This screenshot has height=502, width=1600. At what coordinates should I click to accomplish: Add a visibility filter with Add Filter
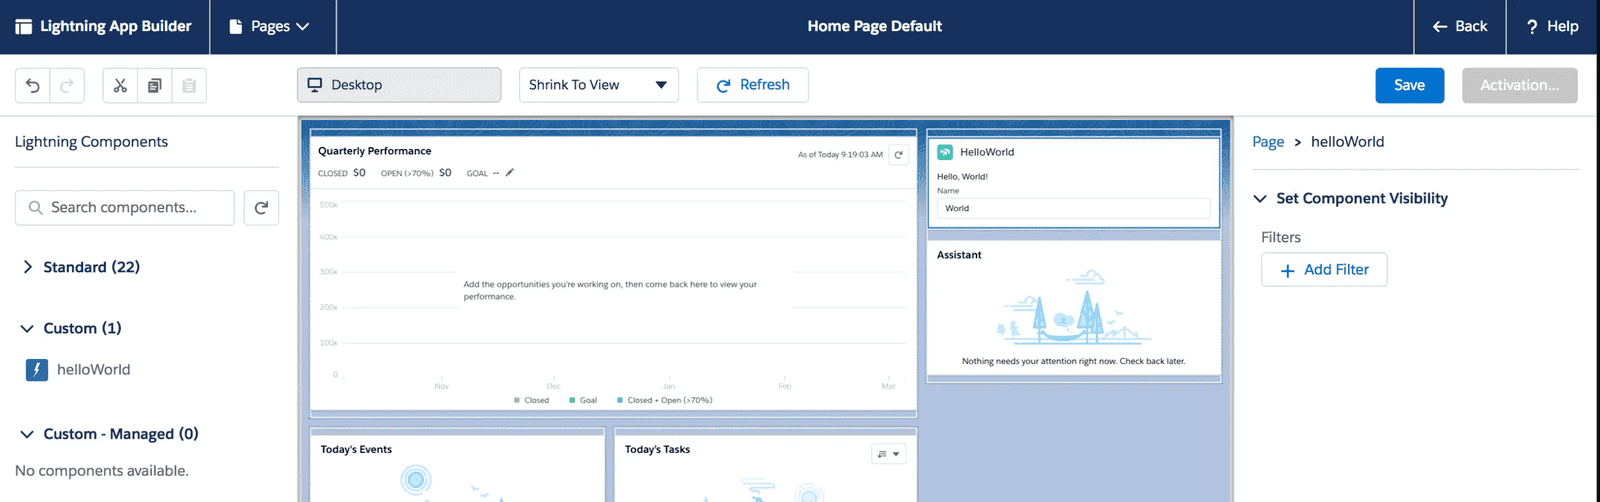click(x=1324, y=270)
